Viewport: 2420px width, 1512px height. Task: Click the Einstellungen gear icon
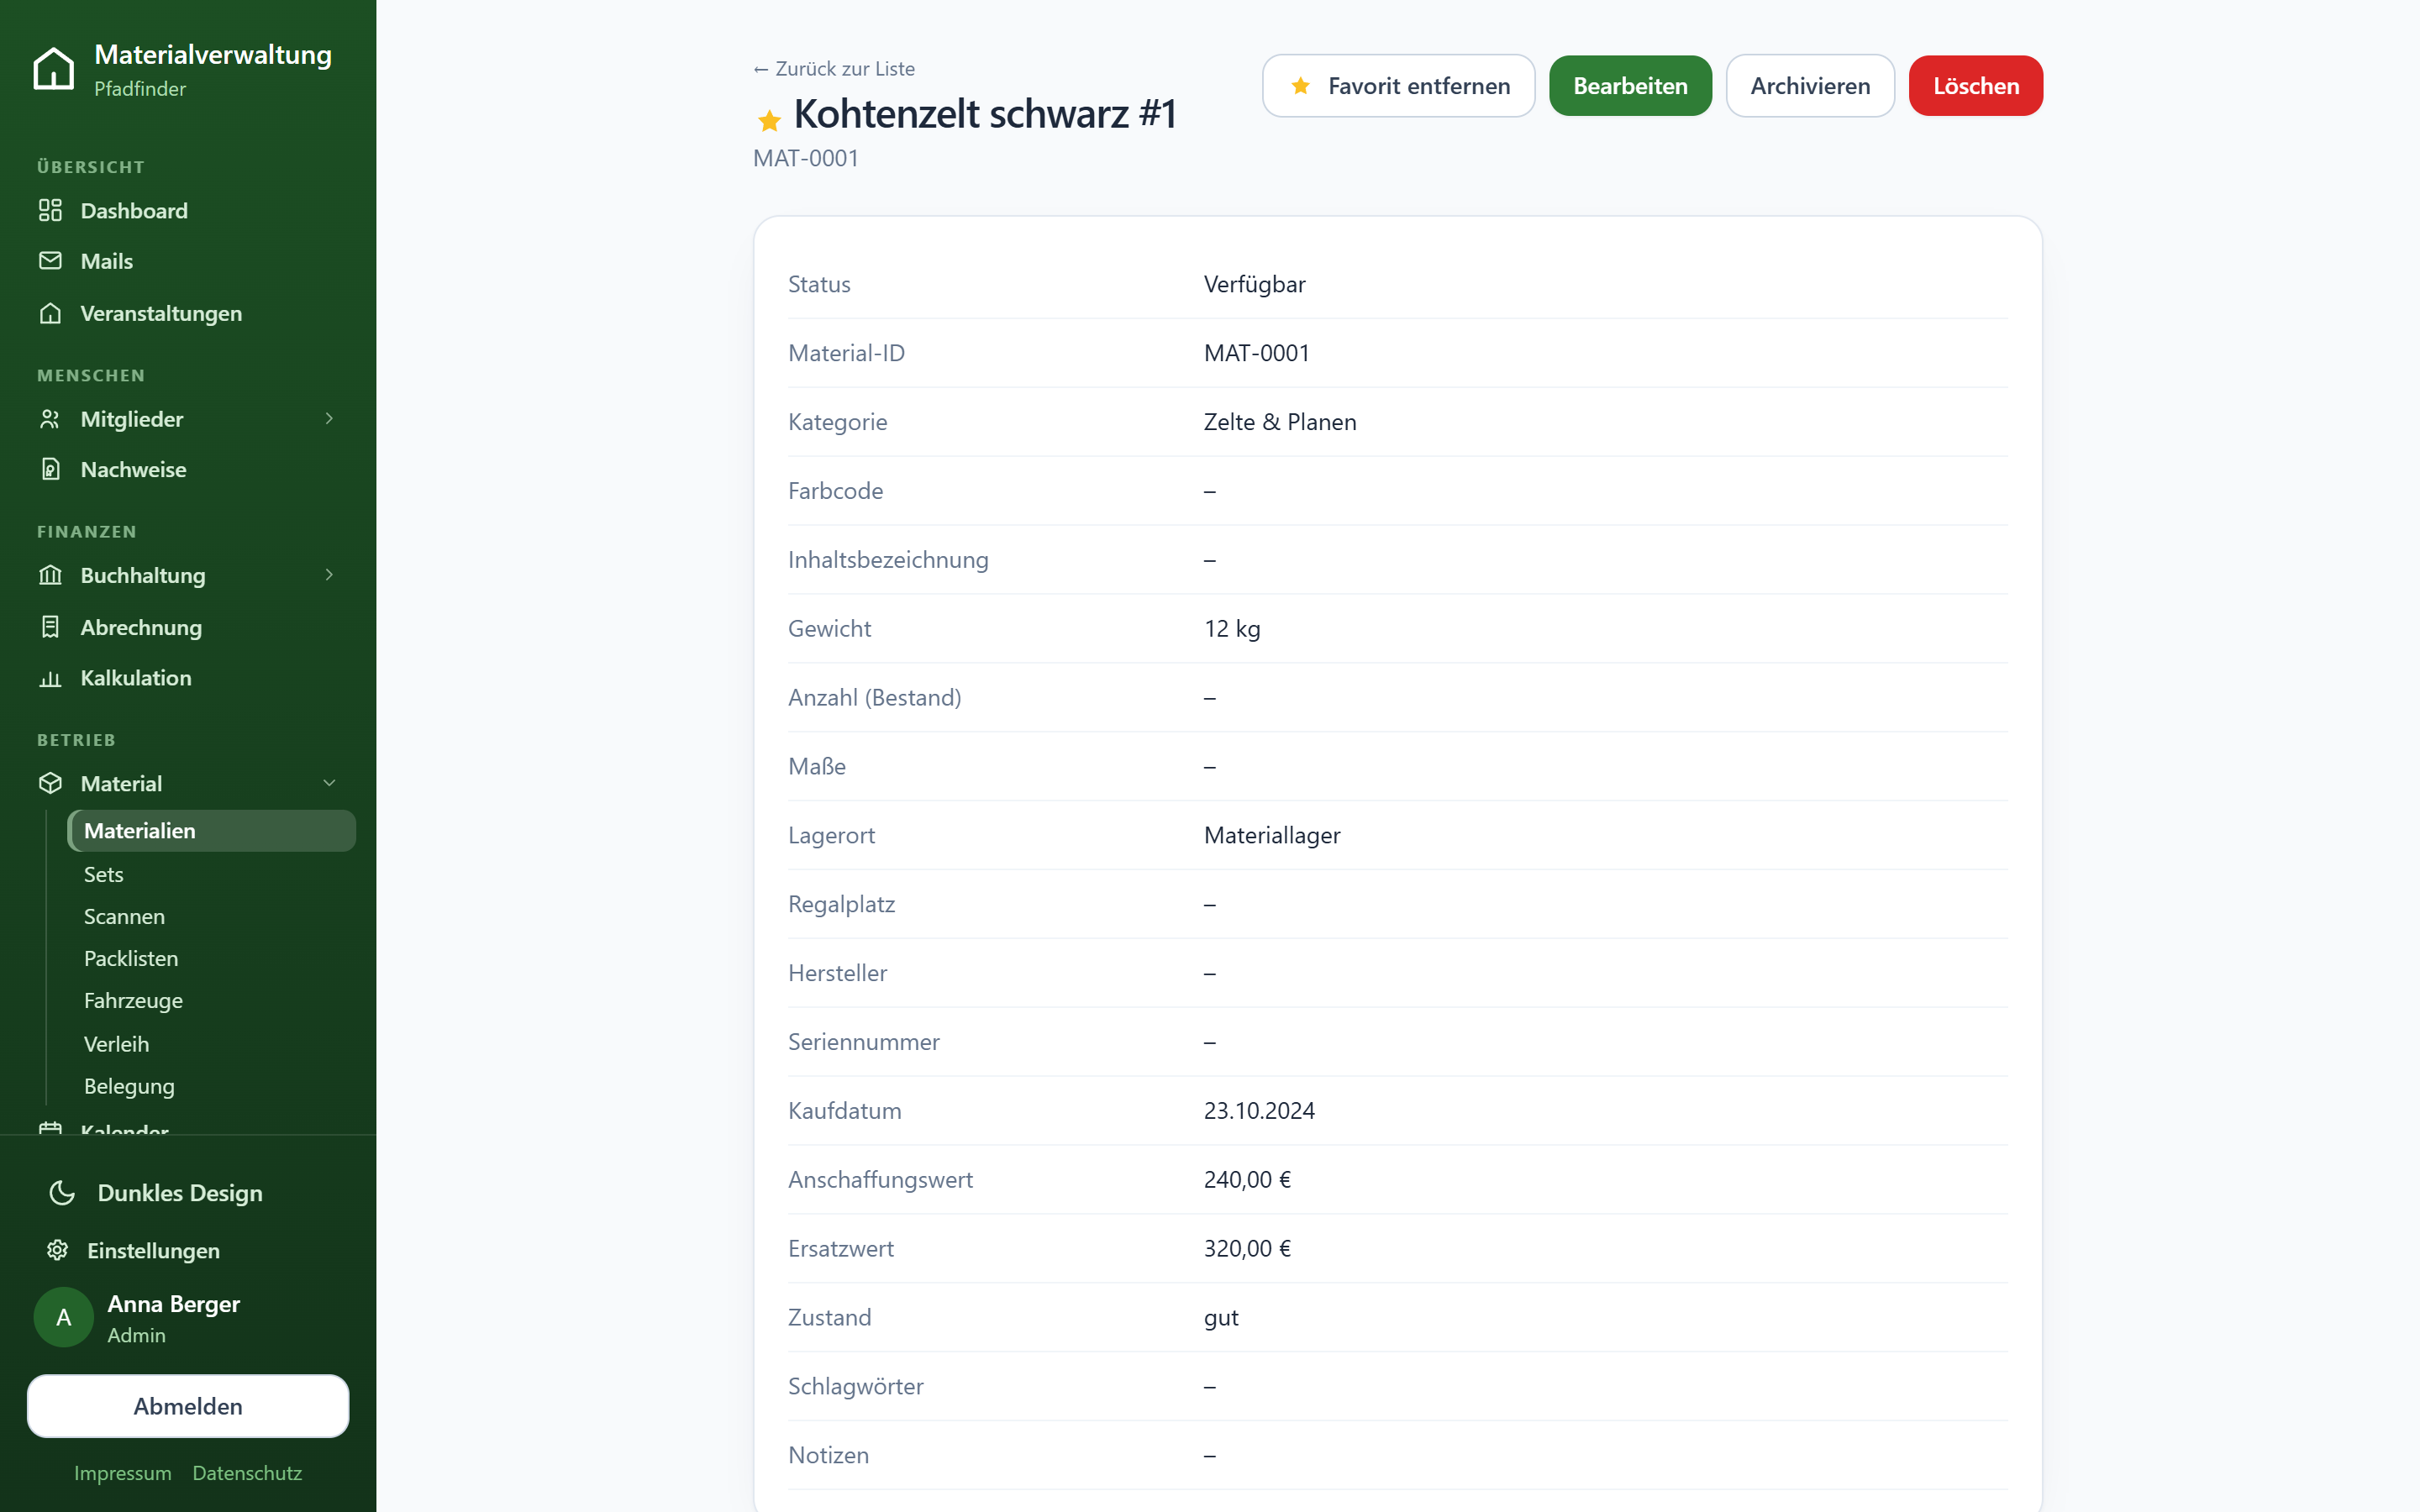(57, 1250)
